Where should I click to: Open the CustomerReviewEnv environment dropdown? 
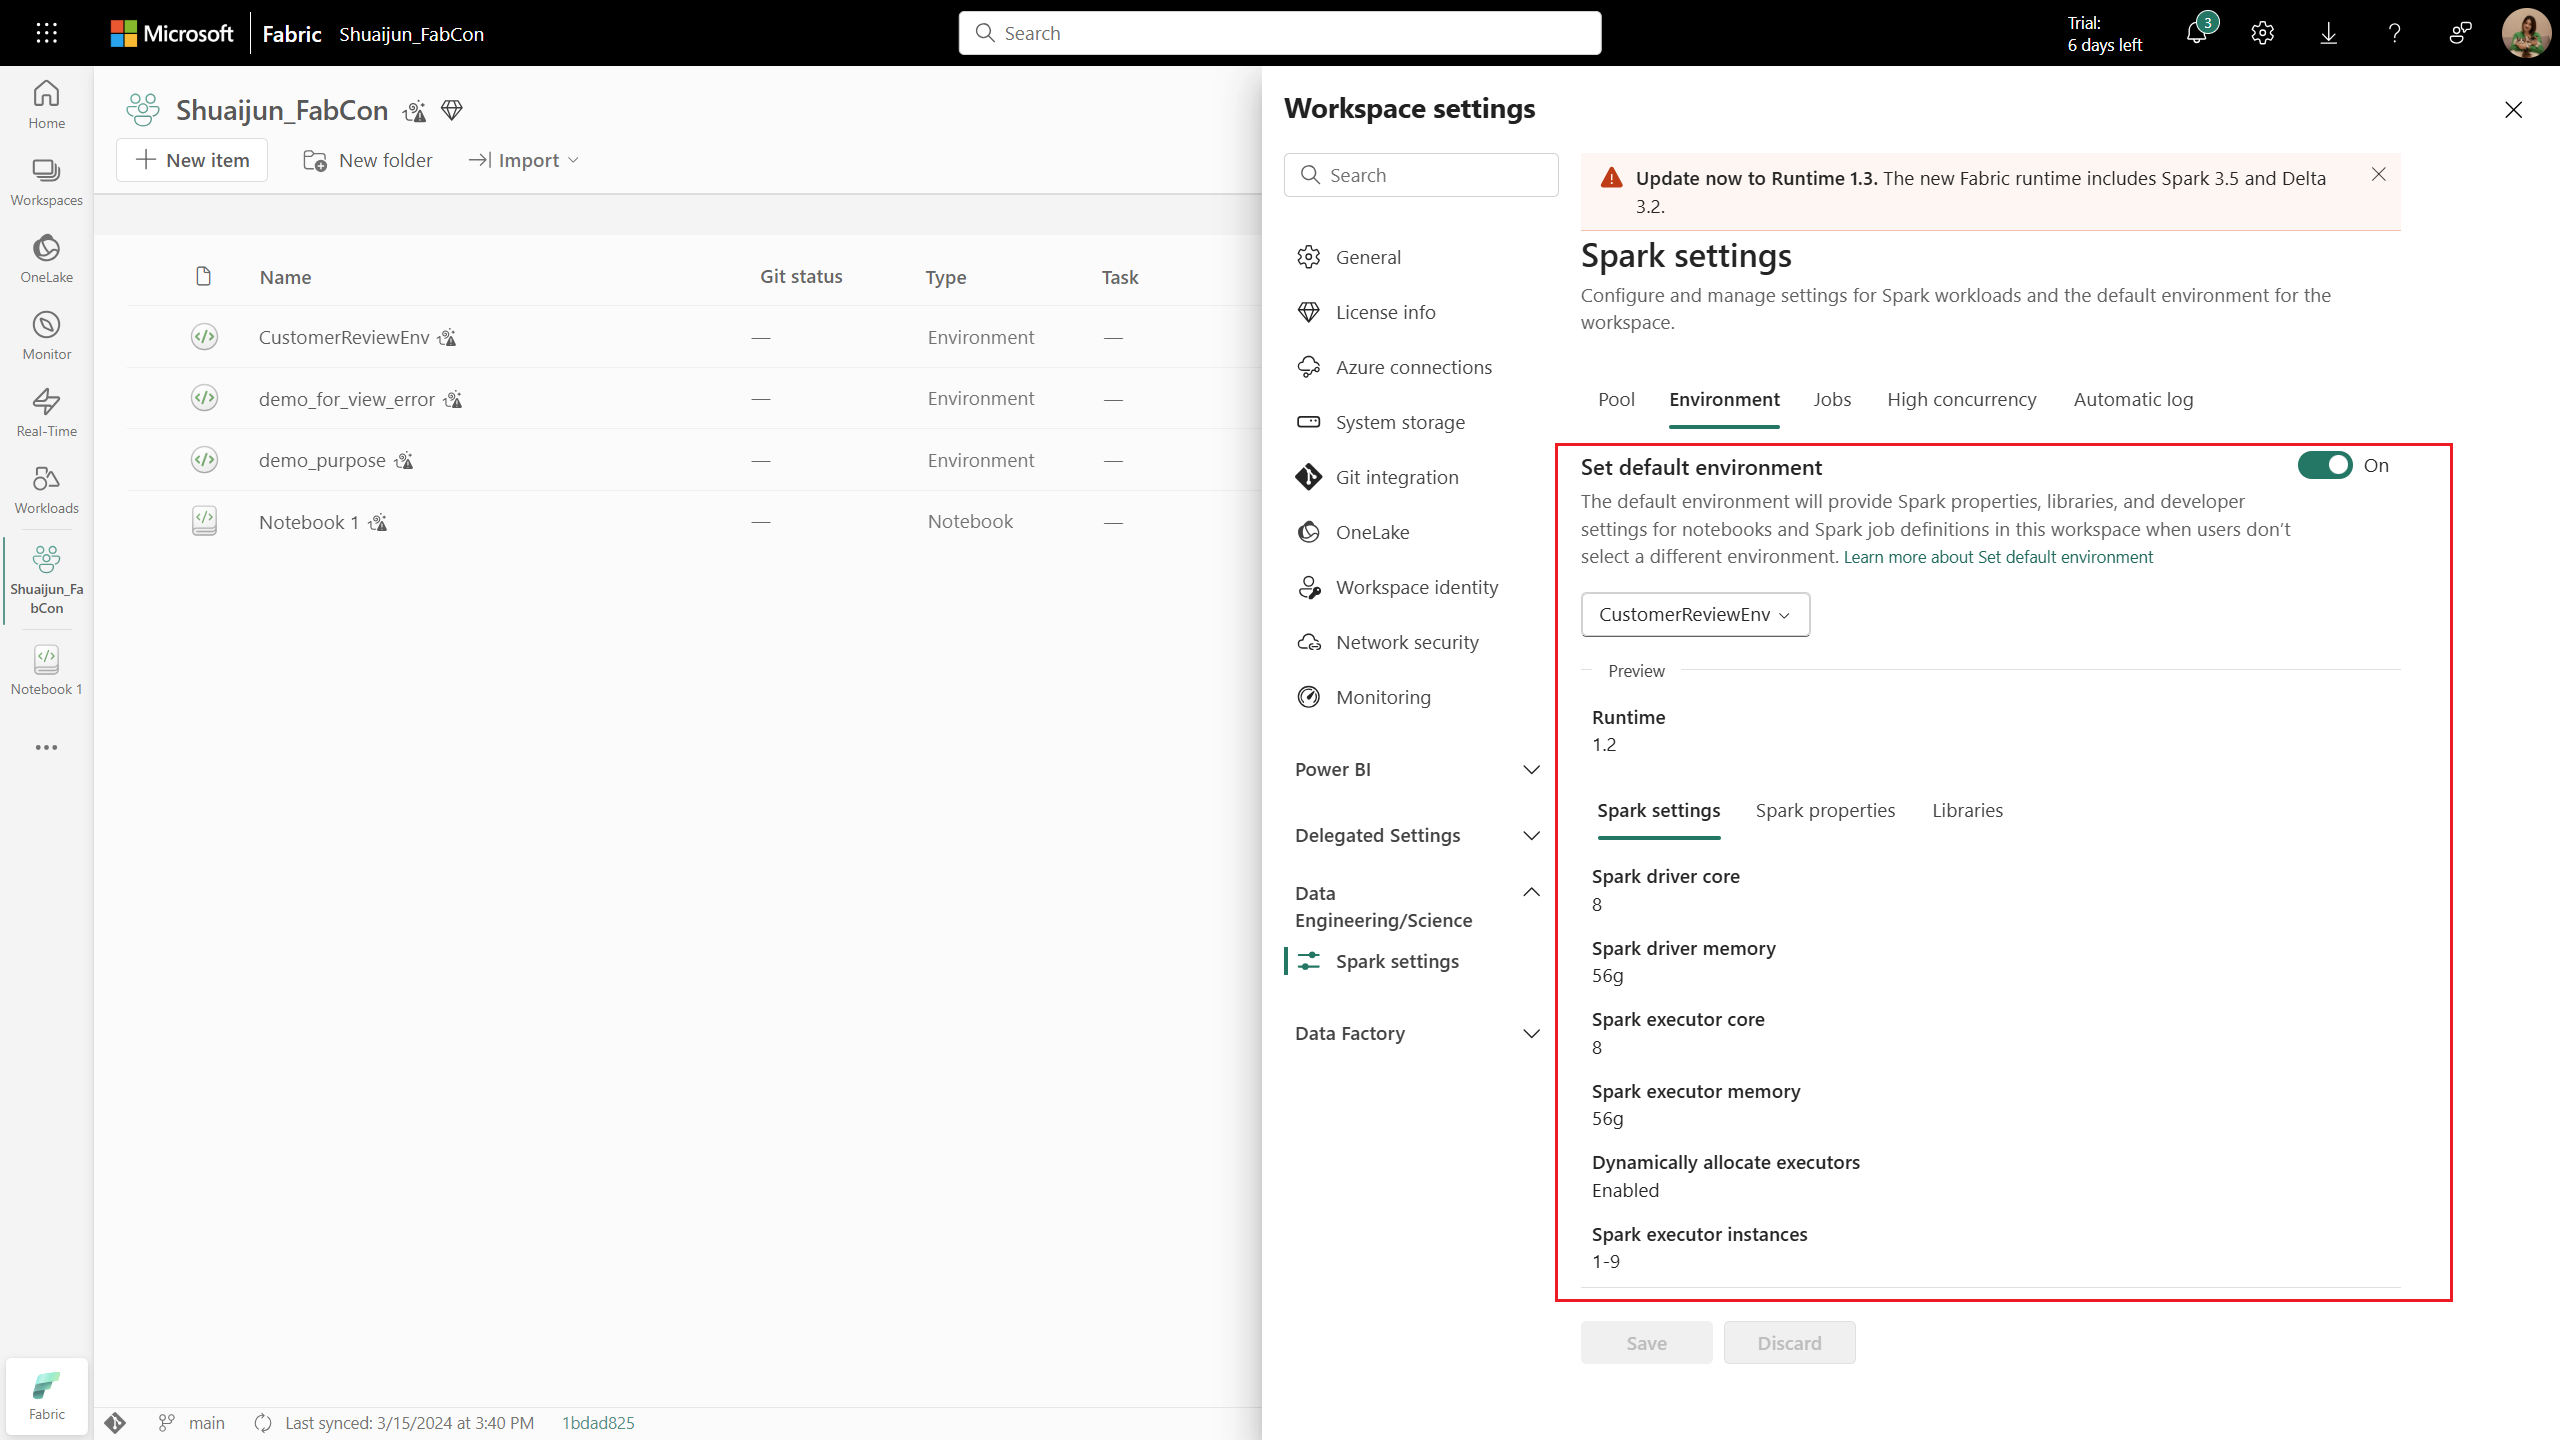click(1695, 614)
